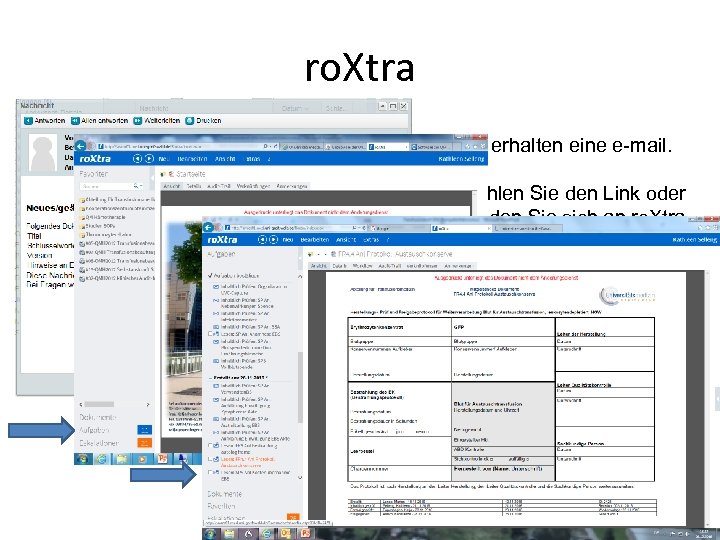Open the Neu menu in the middle roXtra window
This screenshot has width=720, height=540.
click(x=164, y=159)
